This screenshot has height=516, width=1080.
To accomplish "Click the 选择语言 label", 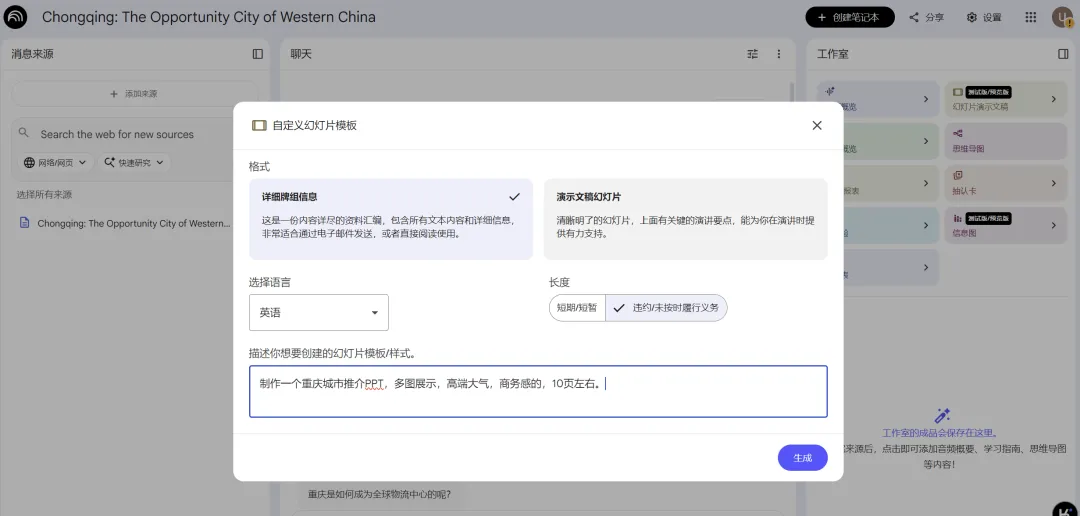I will tap(270, 282).
